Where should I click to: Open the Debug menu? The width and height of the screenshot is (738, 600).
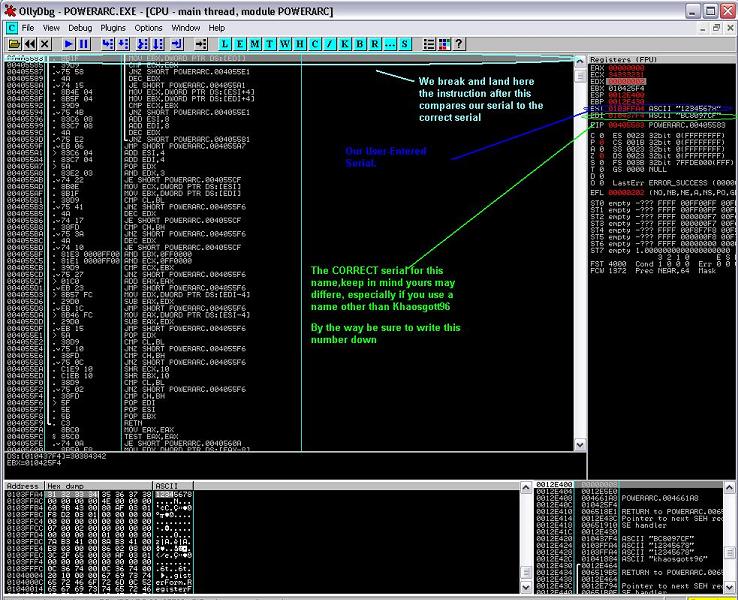(x=80, y=28)
